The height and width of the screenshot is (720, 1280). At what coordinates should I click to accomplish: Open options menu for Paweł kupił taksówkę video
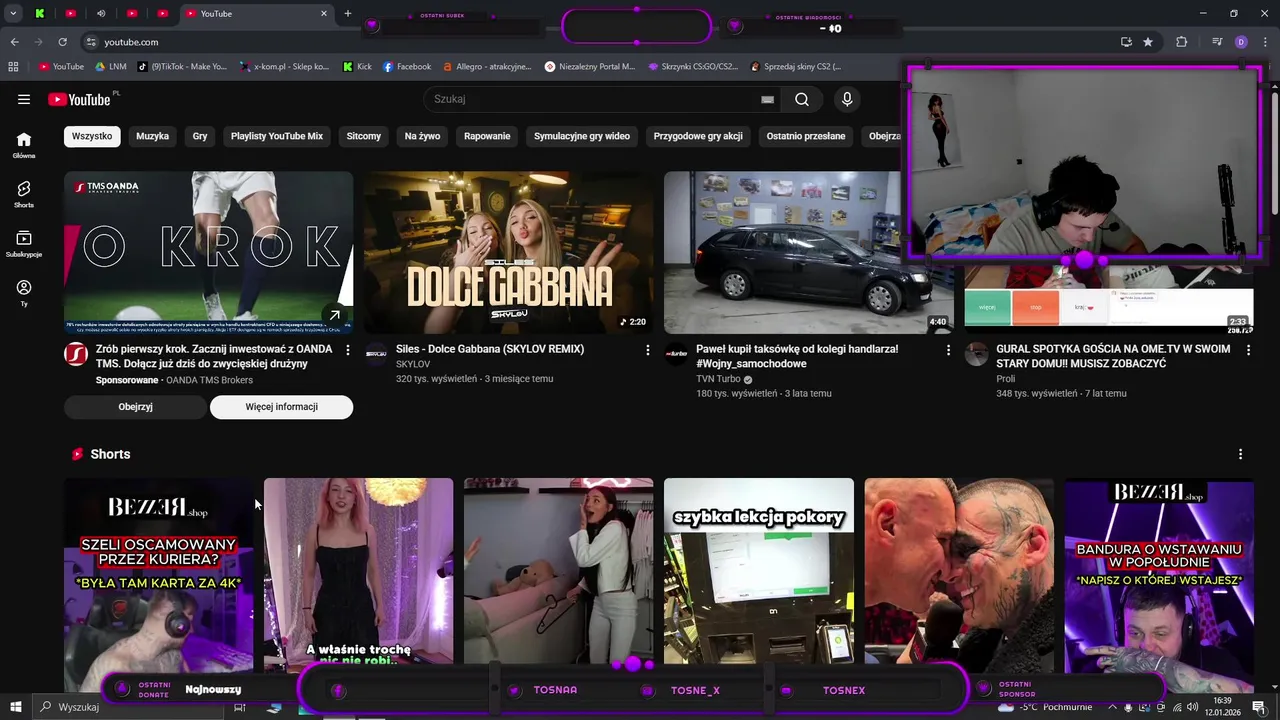(948, 350)
